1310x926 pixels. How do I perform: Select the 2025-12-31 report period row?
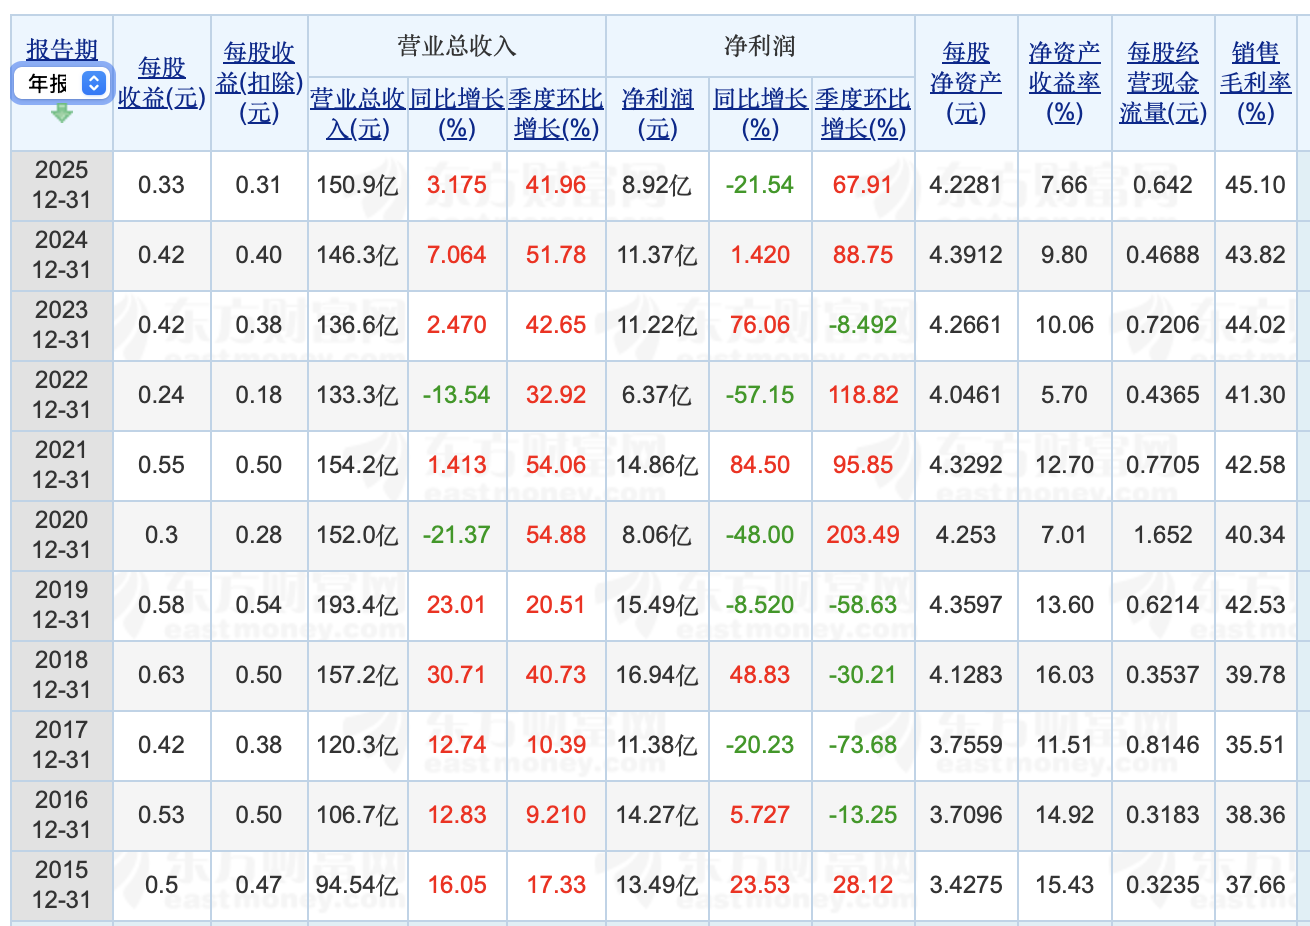(x=62, y=184)
